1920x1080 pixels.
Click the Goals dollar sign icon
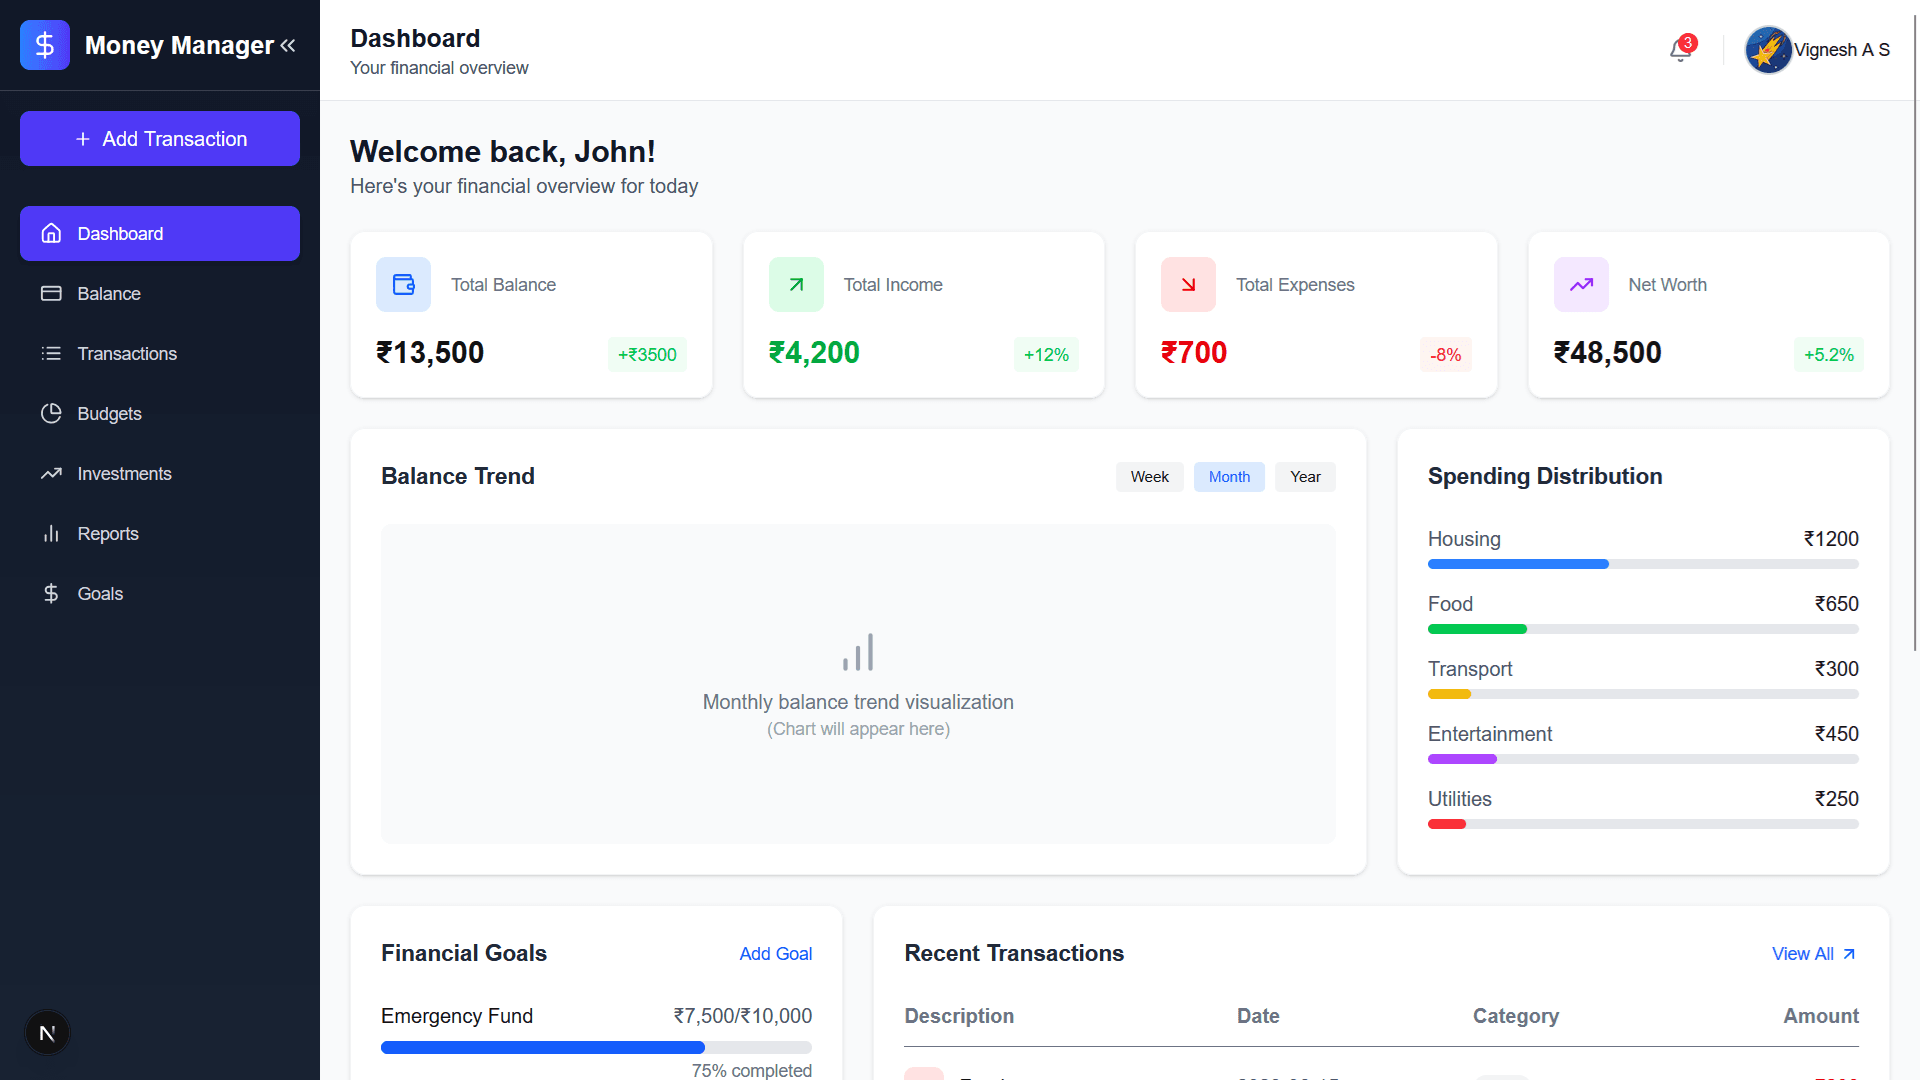coord(52,593)
